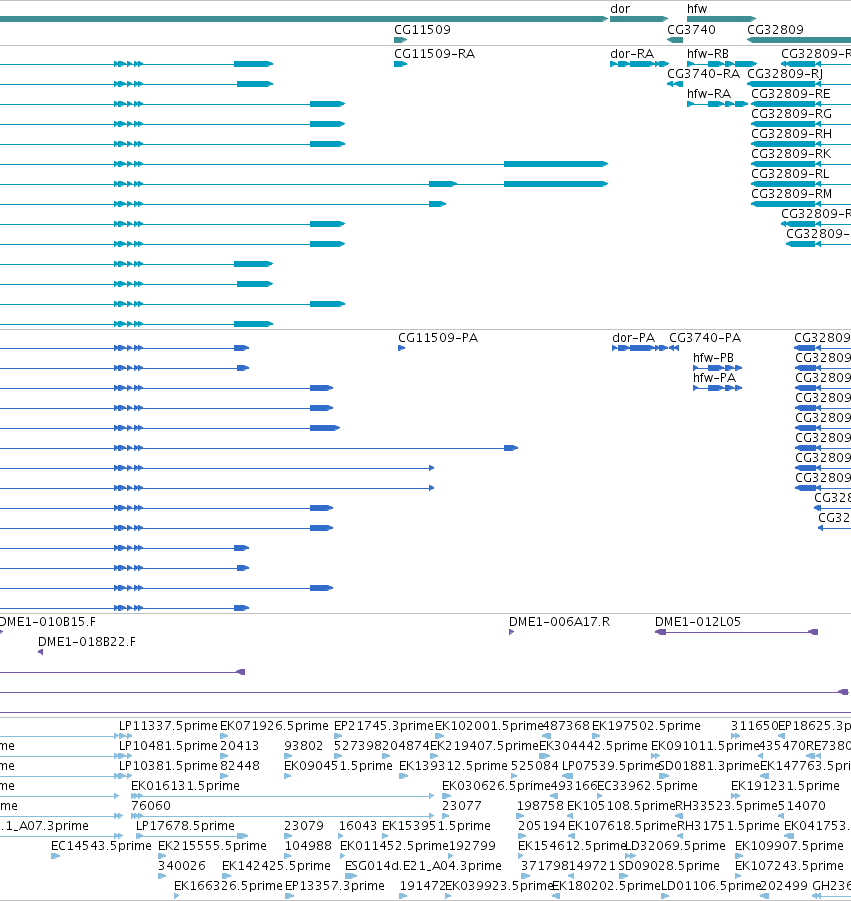Click EST label EK109907.5prime
This screenshot has height=901, width=851.
tap(789, 846)
